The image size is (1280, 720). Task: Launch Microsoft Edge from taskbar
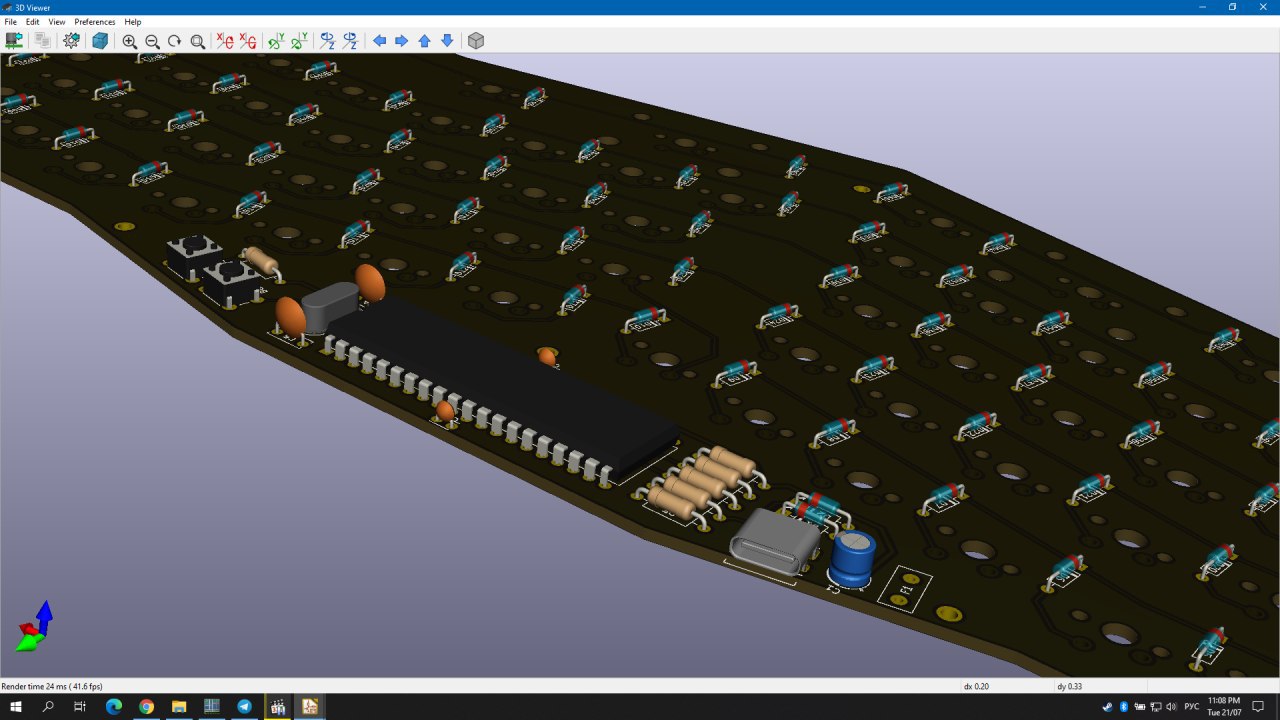coord(113,707)
